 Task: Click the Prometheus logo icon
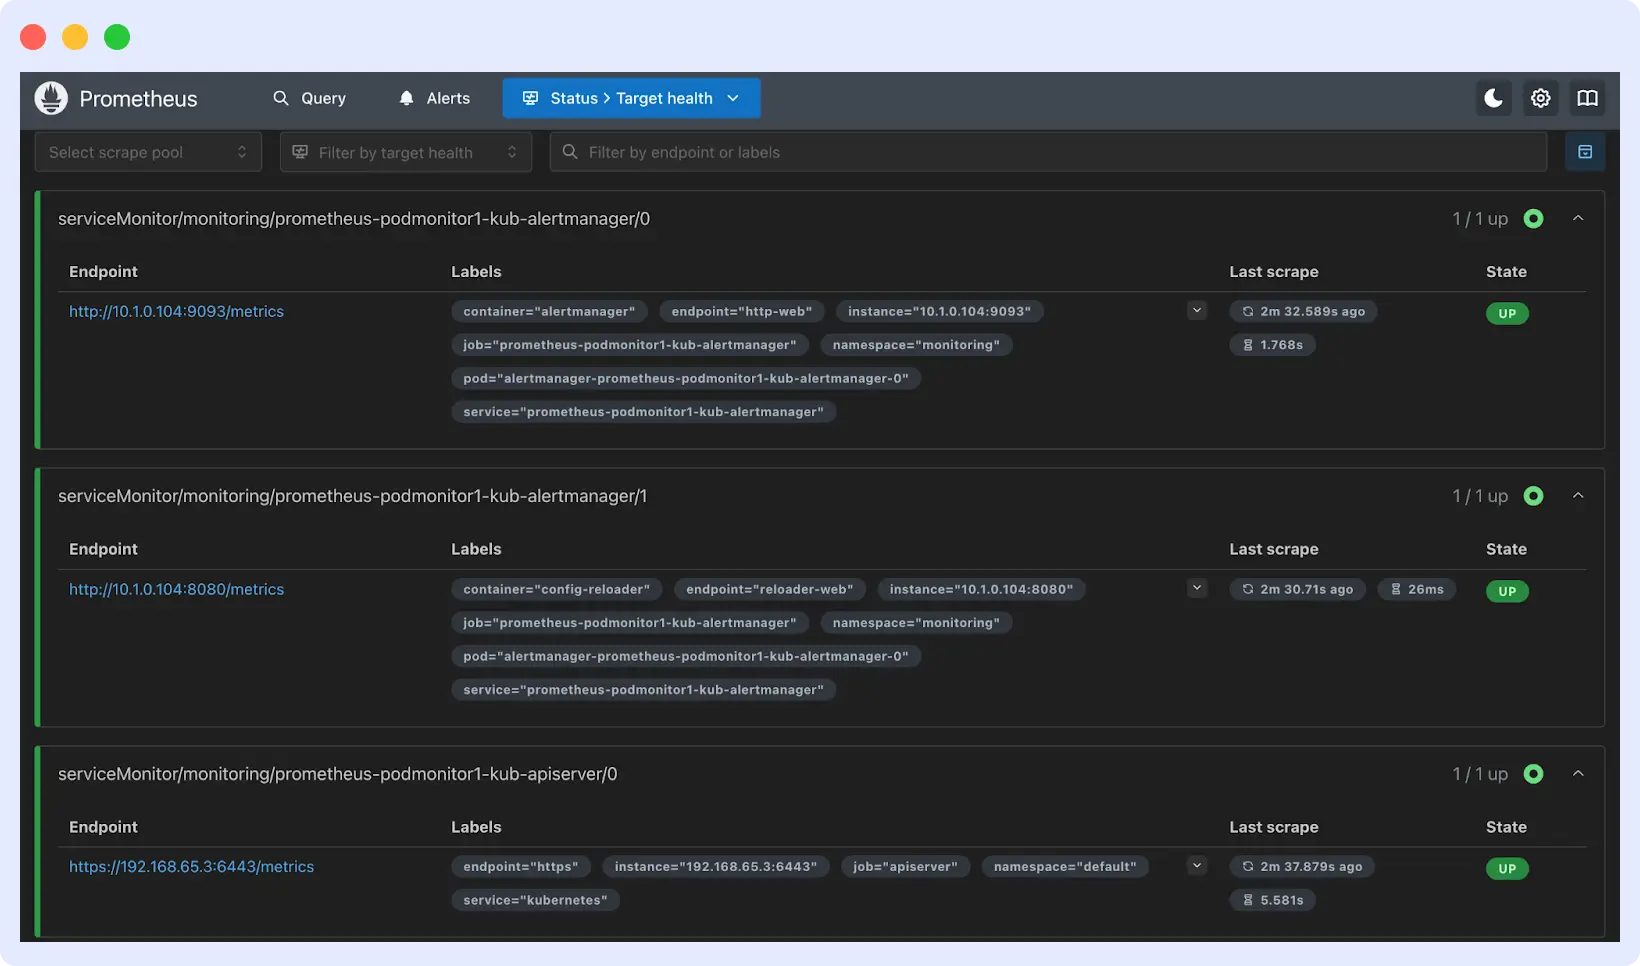pyautogui.click(x=50, y=98)
